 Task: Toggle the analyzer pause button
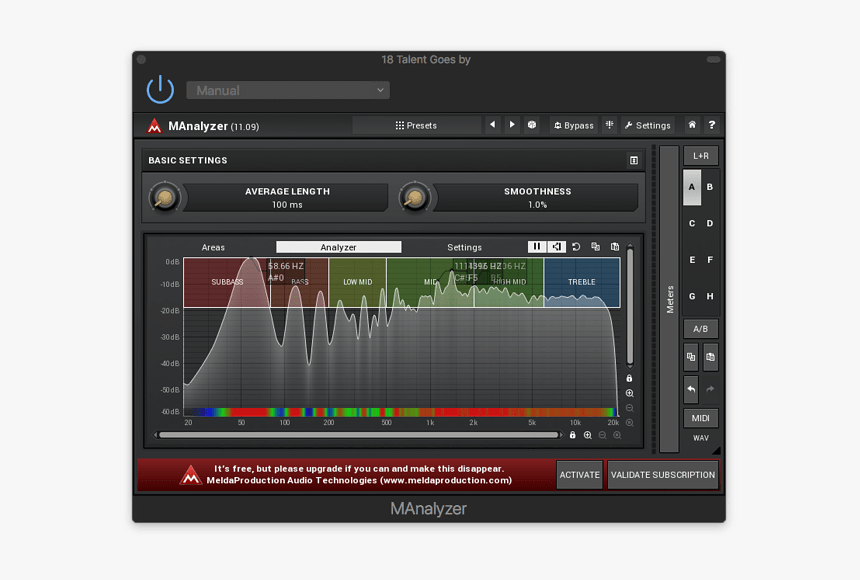536,247
